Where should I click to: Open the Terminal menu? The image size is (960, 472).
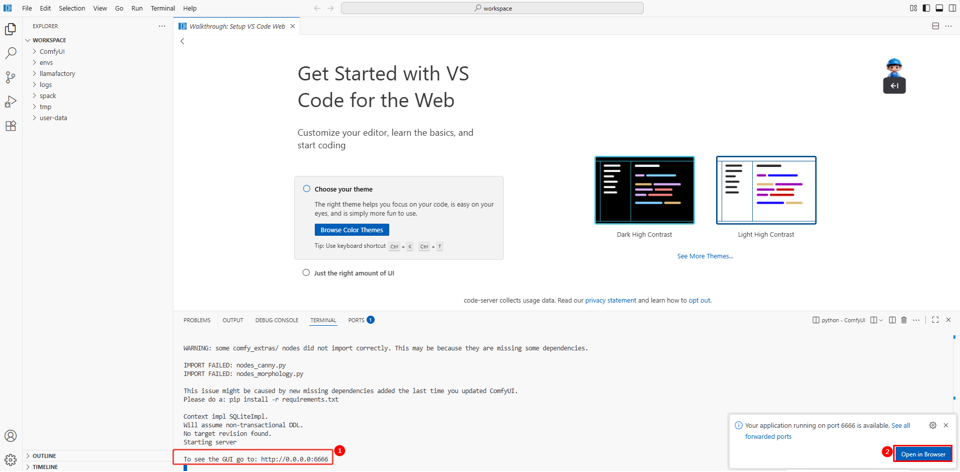pyautogui.click(x=162, y=8)
